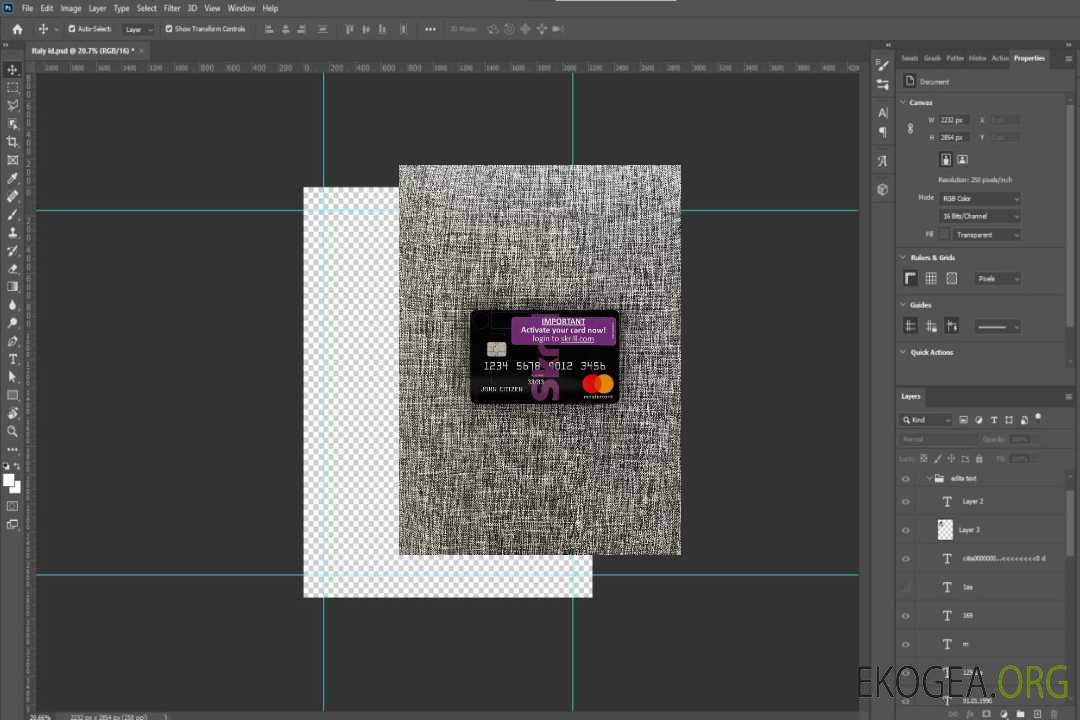Hide the Layer 2 text layer
Image resolution: width=1080 pixels, height=720 pixels.
(x=906, y=502)
